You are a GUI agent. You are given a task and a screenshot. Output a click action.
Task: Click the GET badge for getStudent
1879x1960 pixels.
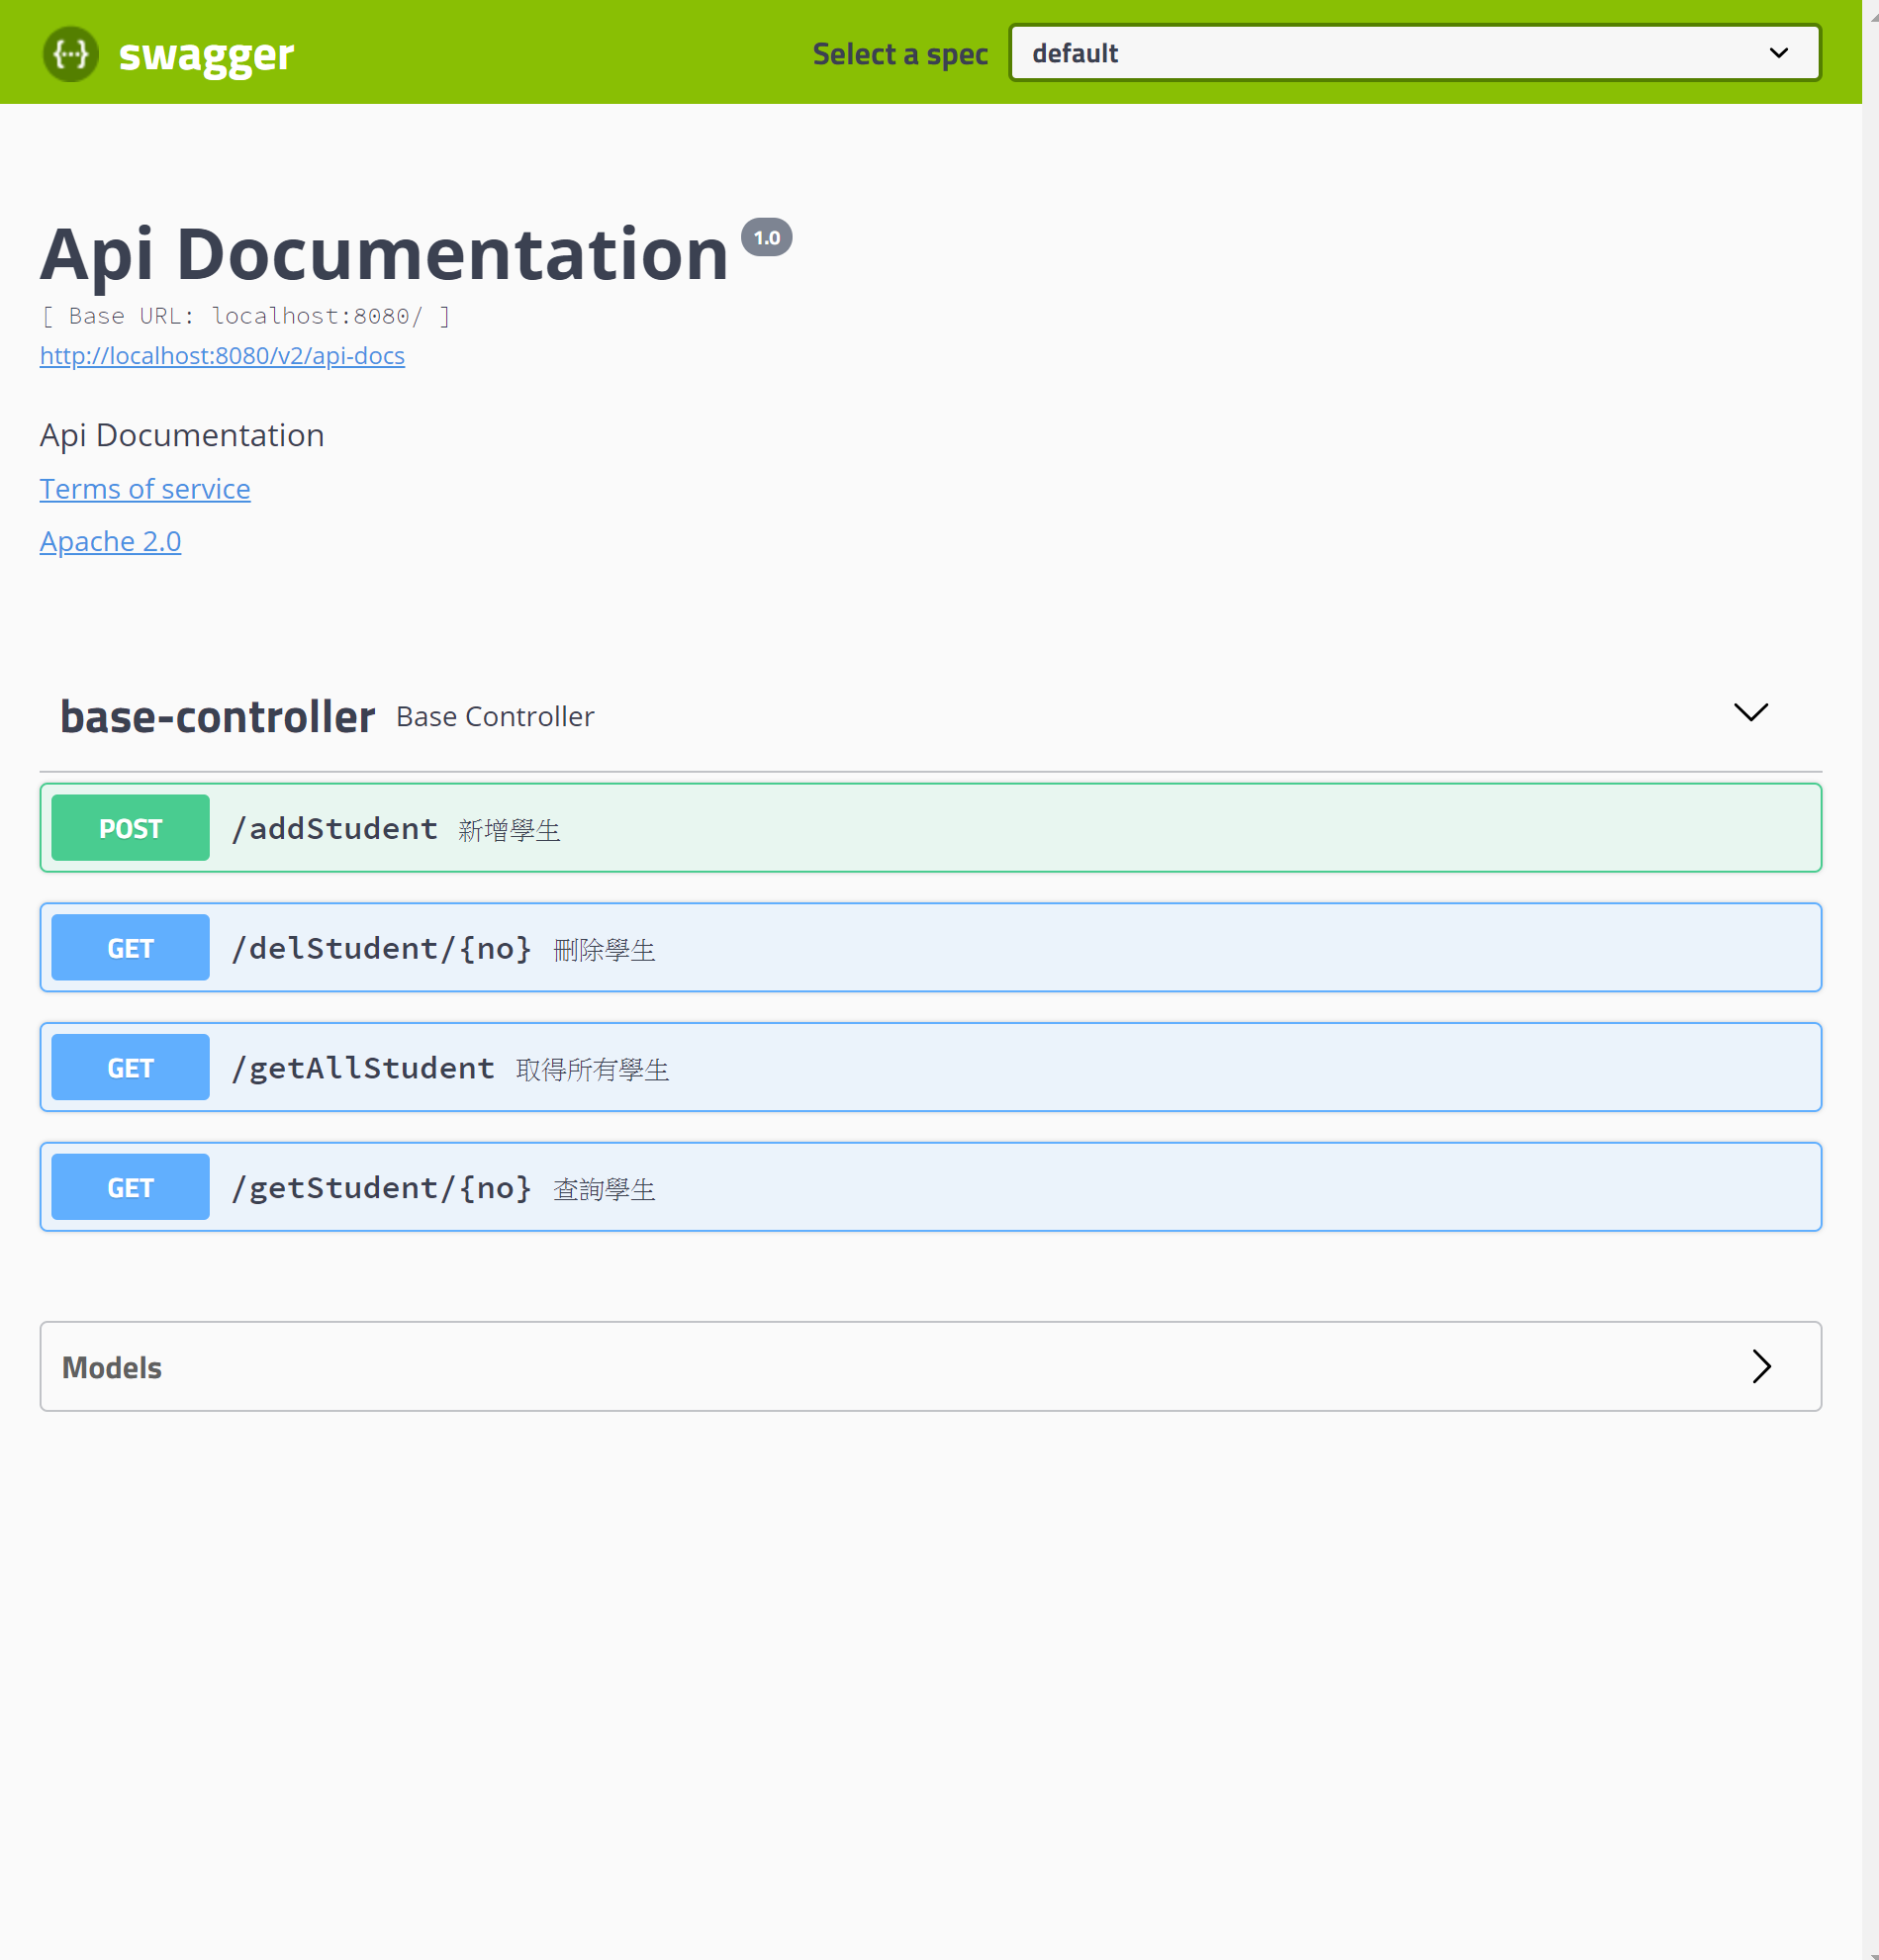[x=130, y=1187]
